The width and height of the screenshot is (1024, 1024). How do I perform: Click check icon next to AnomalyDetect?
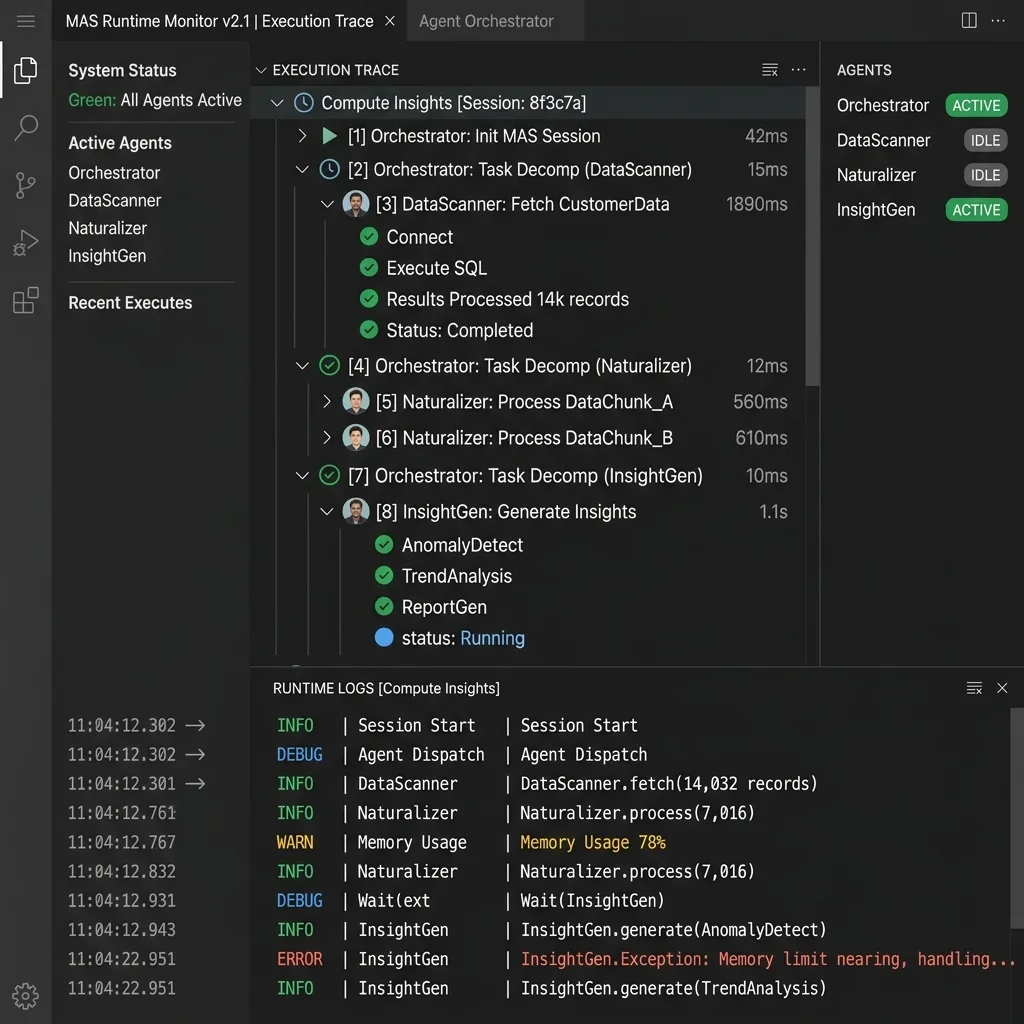384,545
